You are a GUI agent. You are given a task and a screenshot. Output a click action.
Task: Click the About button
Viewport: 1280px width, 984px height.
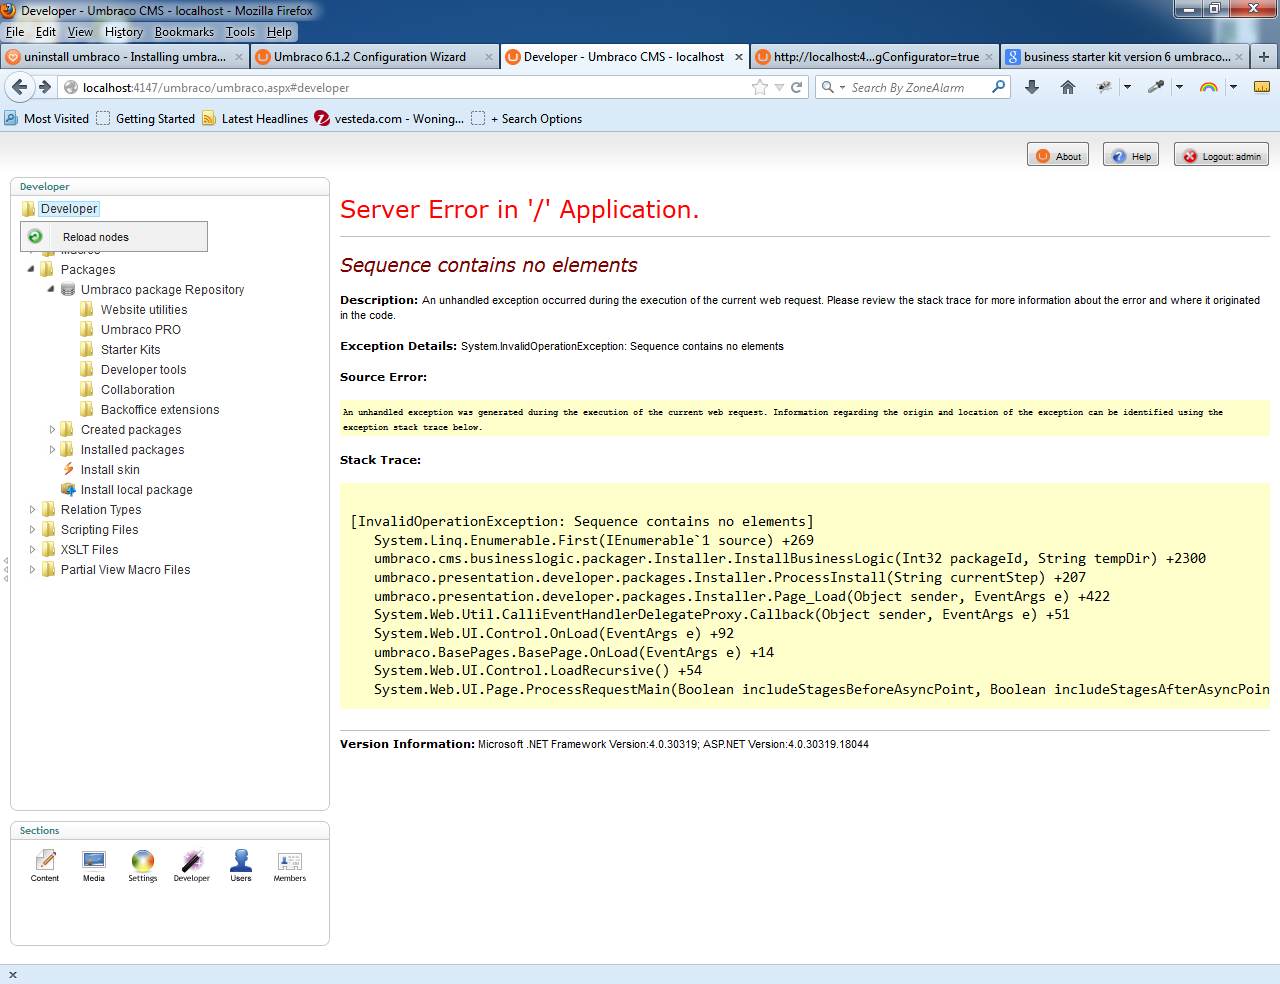click(x=1058, y=155)
